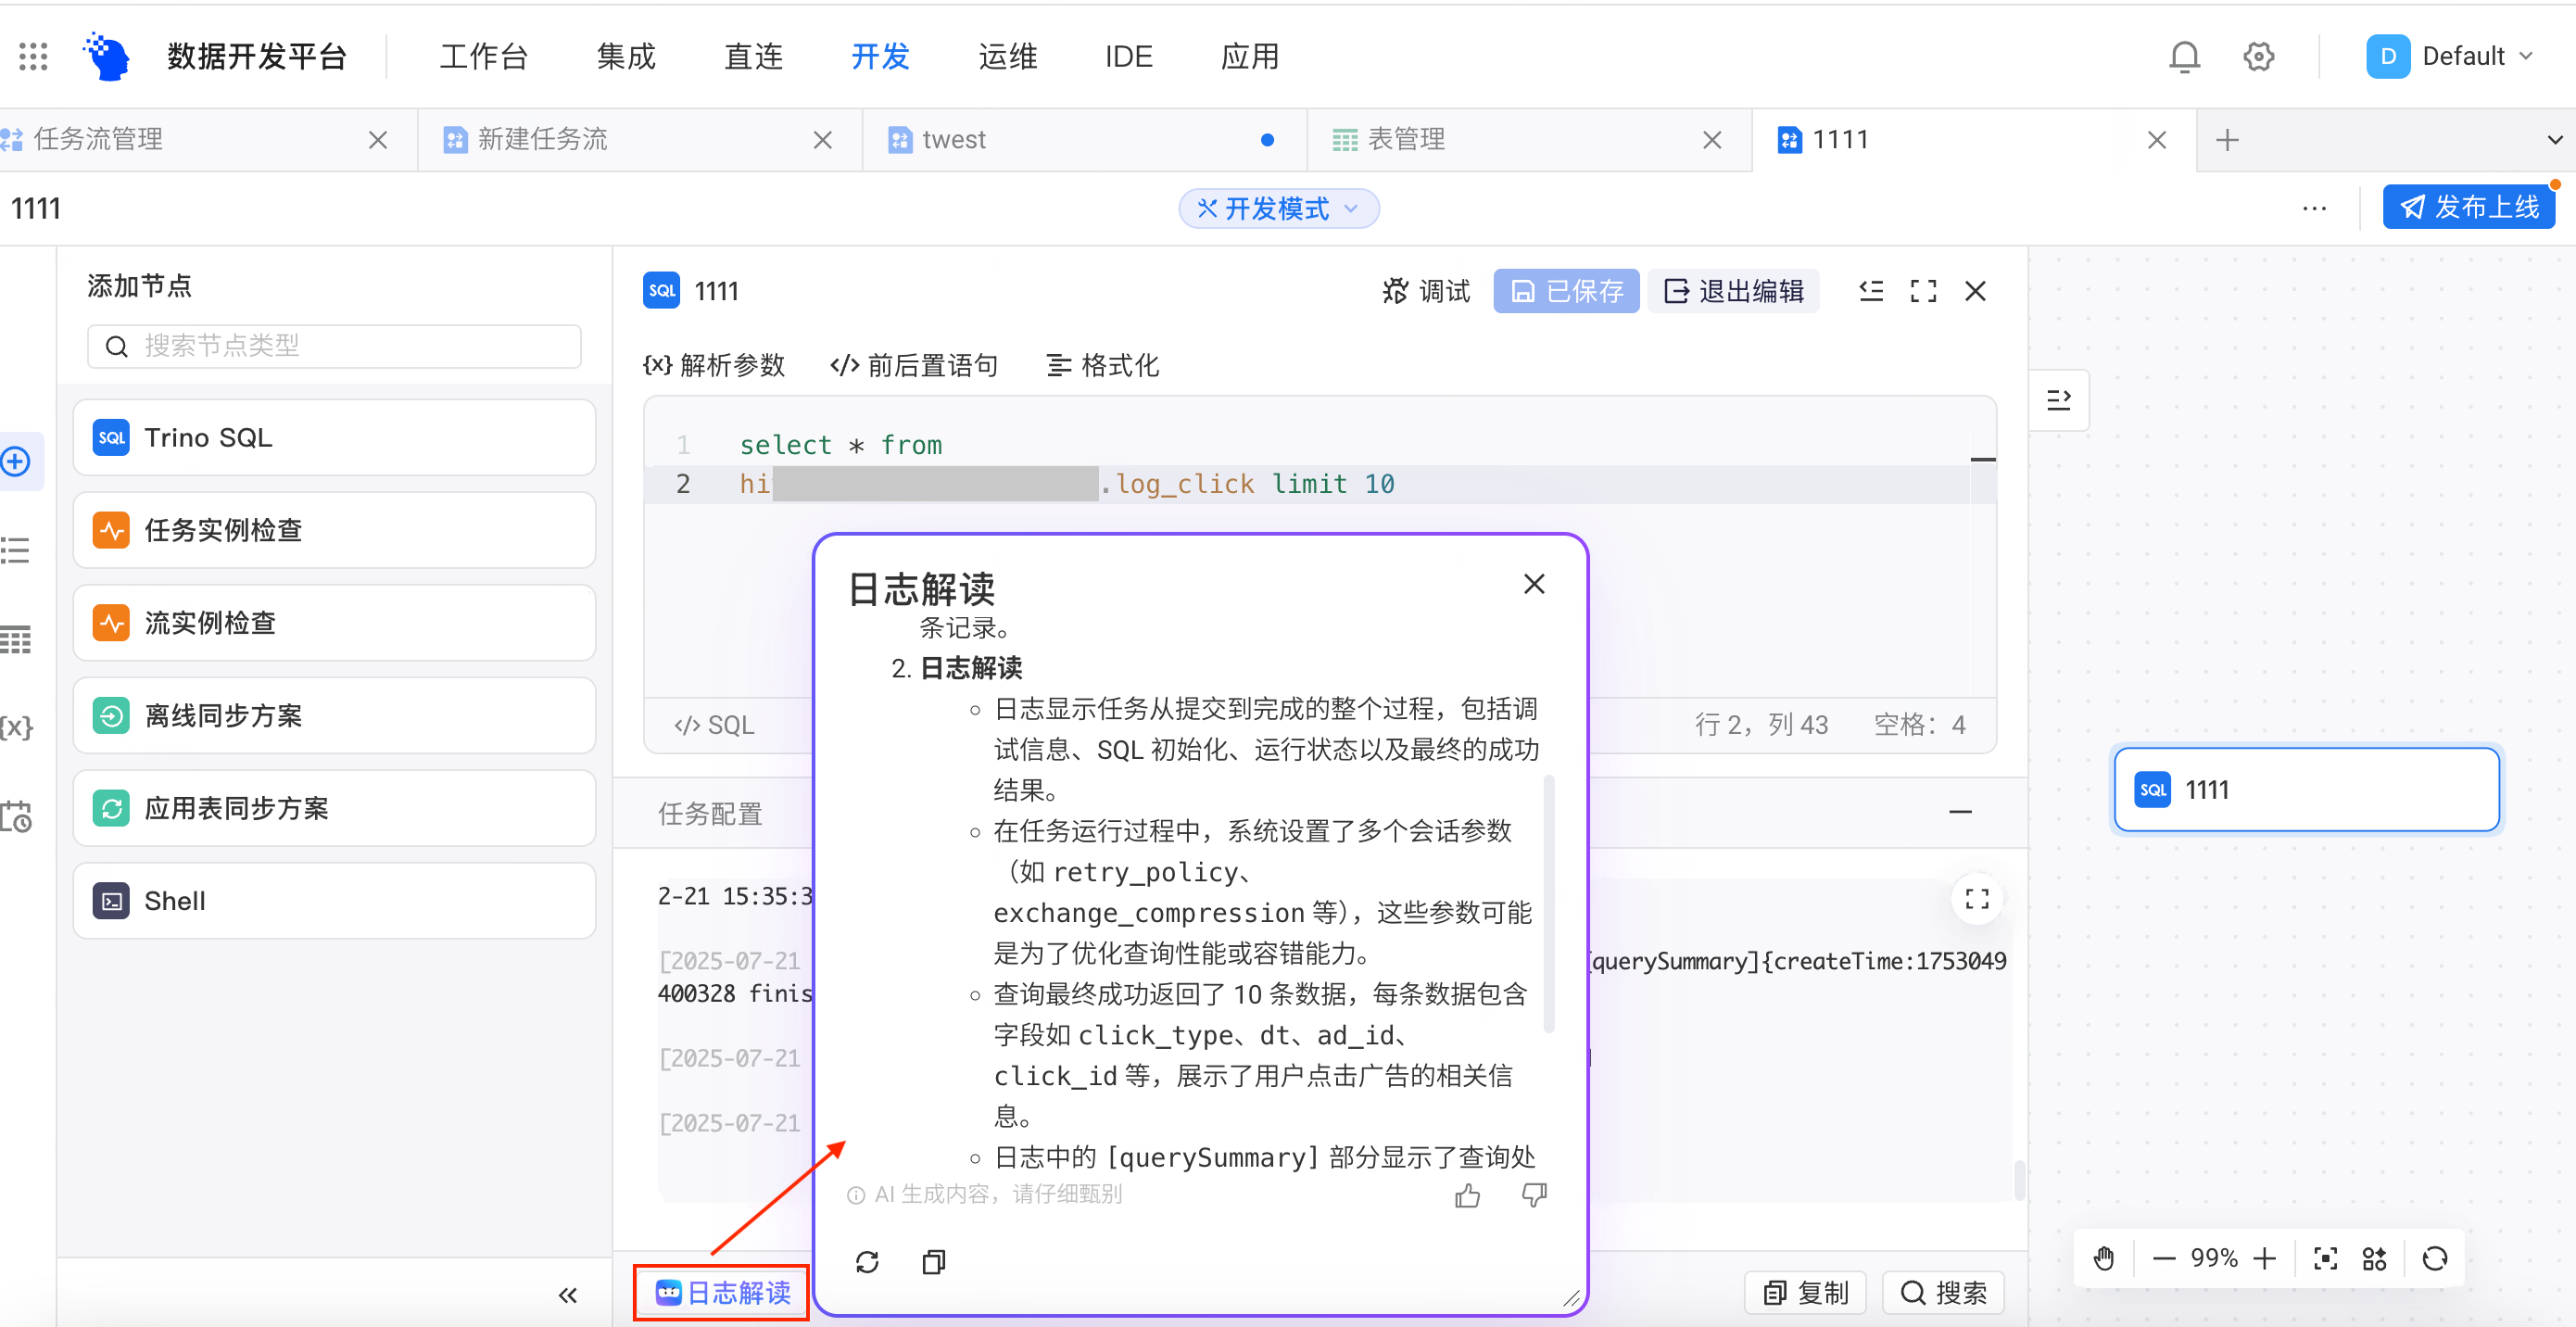Add a new tab with plus icon
The width and height of the screenshot is (2576, 1327).
click(x=2227, y=140)
